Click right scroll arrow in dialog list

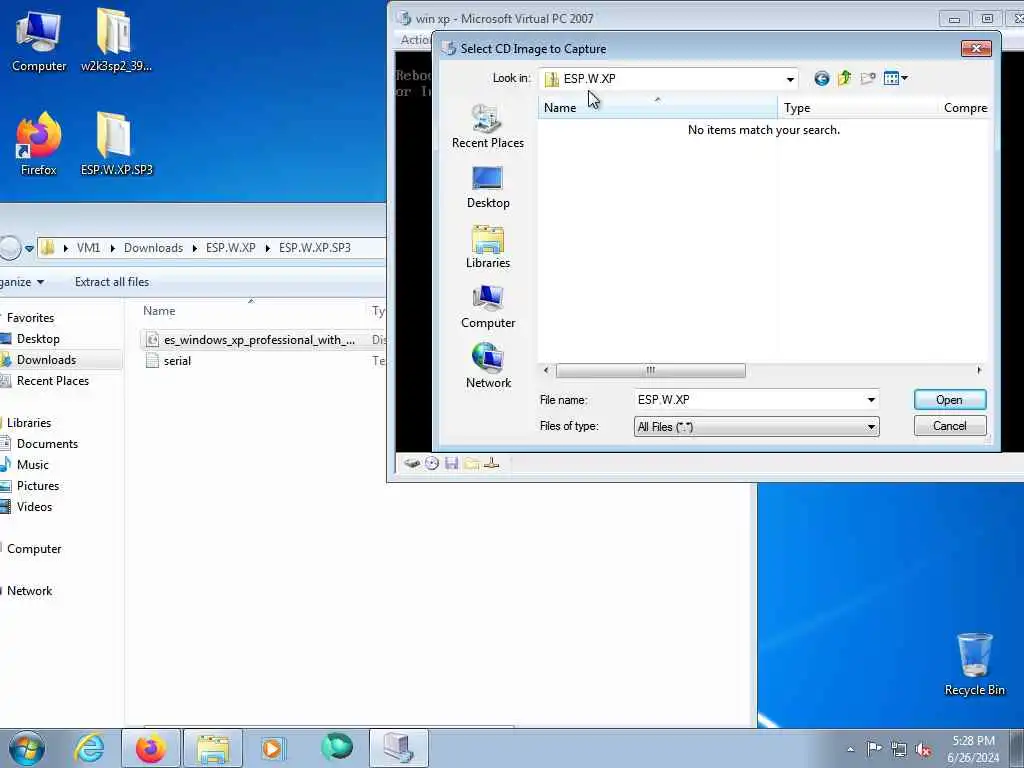pos(979,370)
